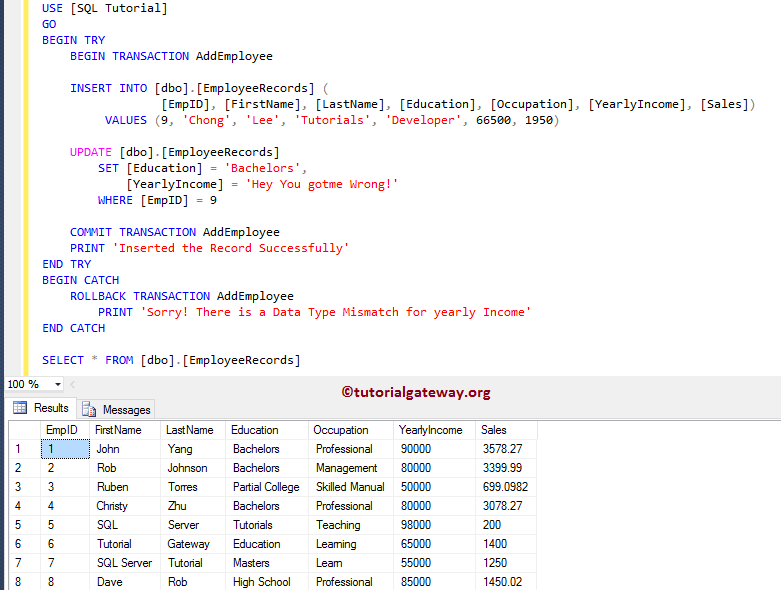781x590 pixels.
Task: Select the grid's top-left select-all corner cell
Action: tap(24, 430)
